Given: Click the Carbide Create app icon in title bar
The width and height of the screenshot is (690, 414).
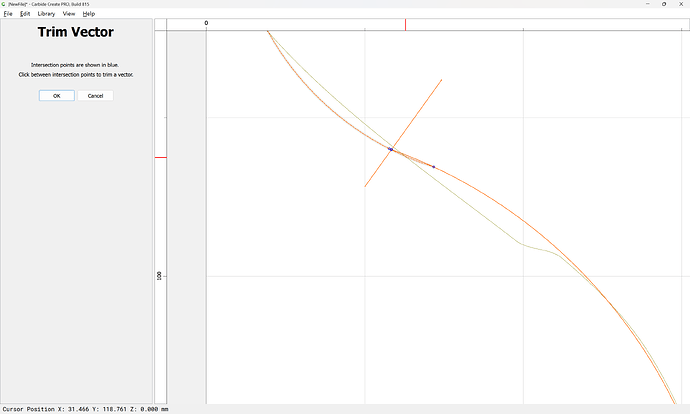Looking at the screenshot, I should (x=4, y=4).
